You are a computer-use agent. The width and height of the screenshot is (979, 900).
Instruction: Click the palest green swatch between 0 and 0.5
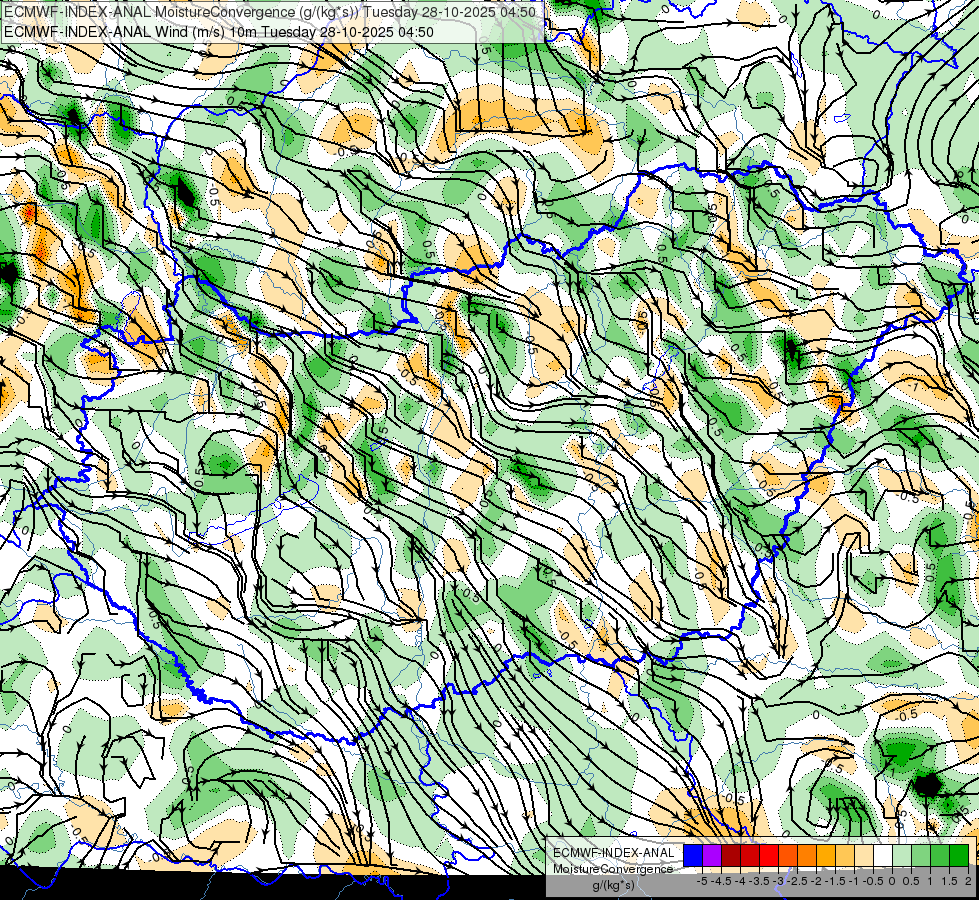[902, 855]
